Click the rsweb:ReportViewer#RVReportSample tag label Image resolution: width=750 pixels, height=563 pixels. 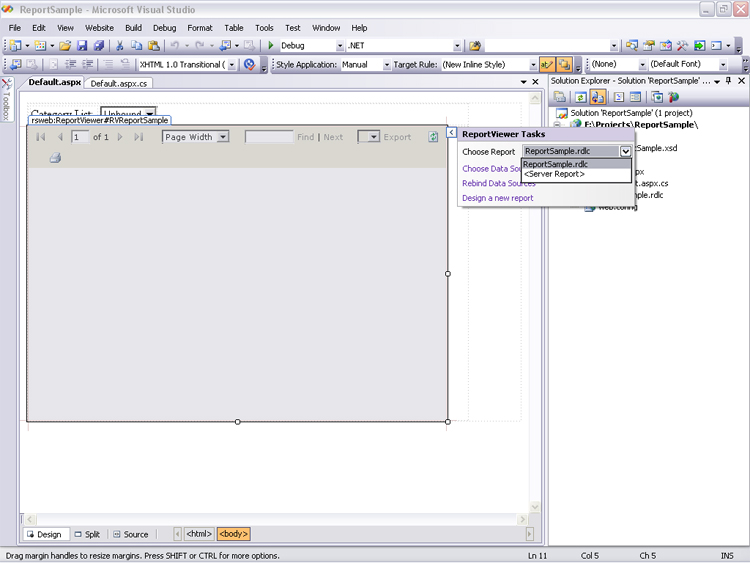pos(99,120)
